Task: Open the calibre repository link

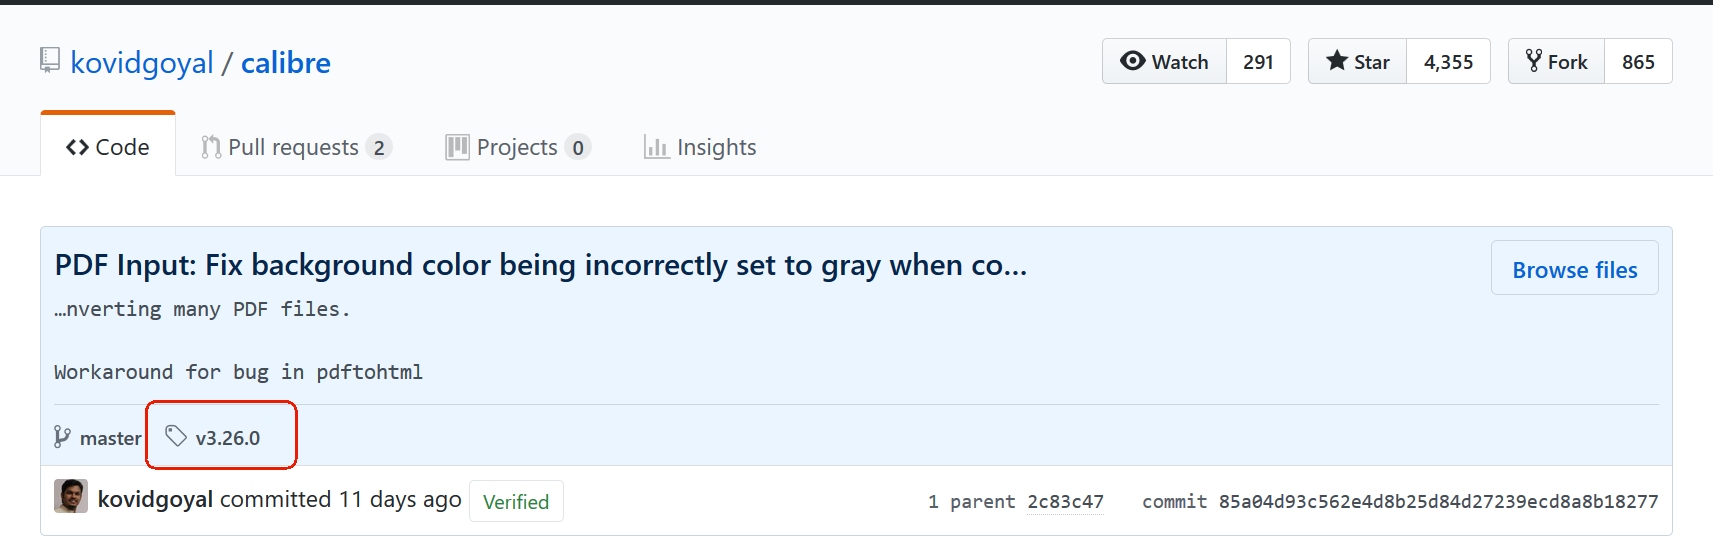Action: click(286, 63)
